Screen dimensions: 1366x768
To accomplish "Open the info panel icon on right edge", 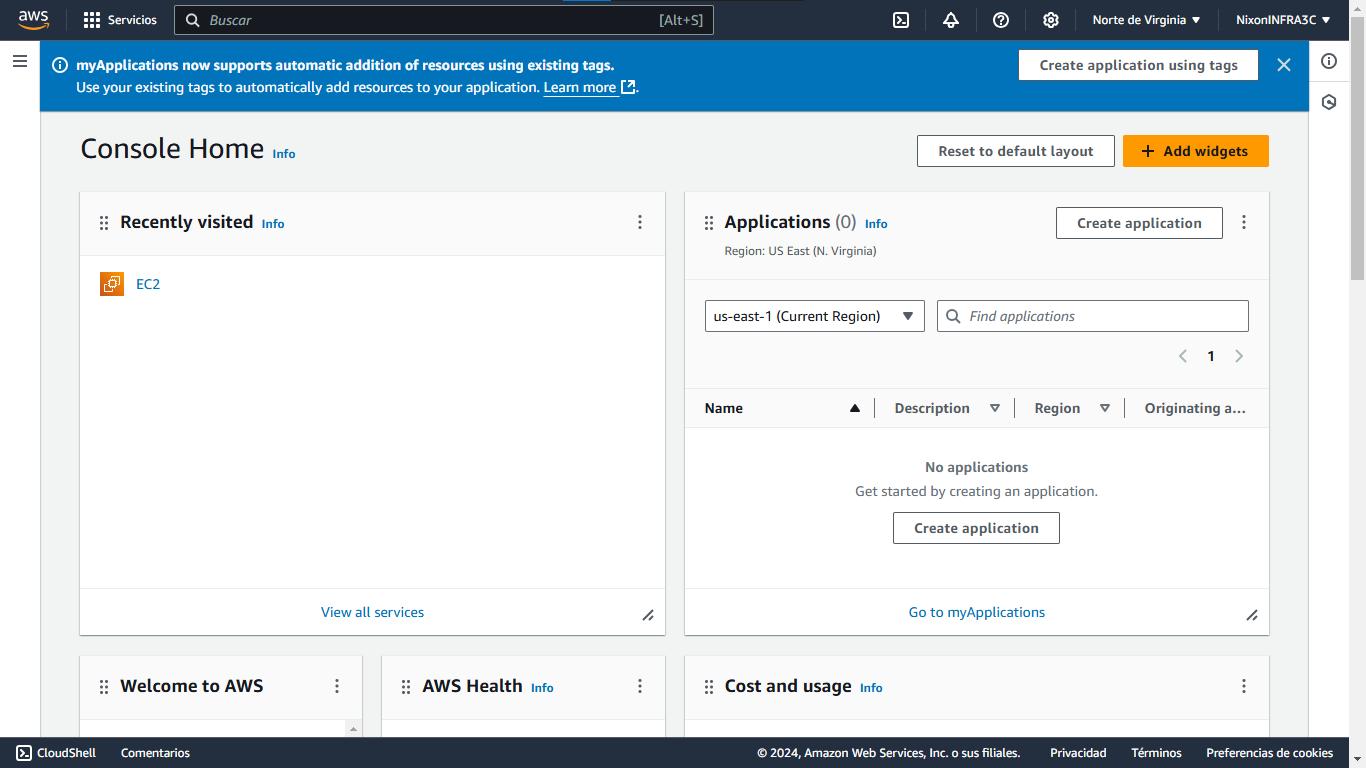I will click(x=1329, y=61).
